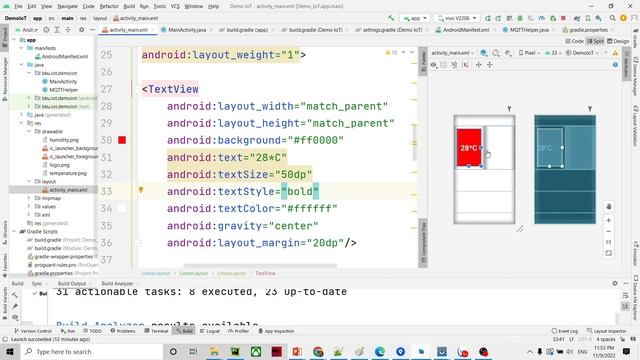This screenshot has height=360, width=640.
Task: Open the activity_main.xml design file dropdown
Action: pyautogui.click(x=453, y=53)
